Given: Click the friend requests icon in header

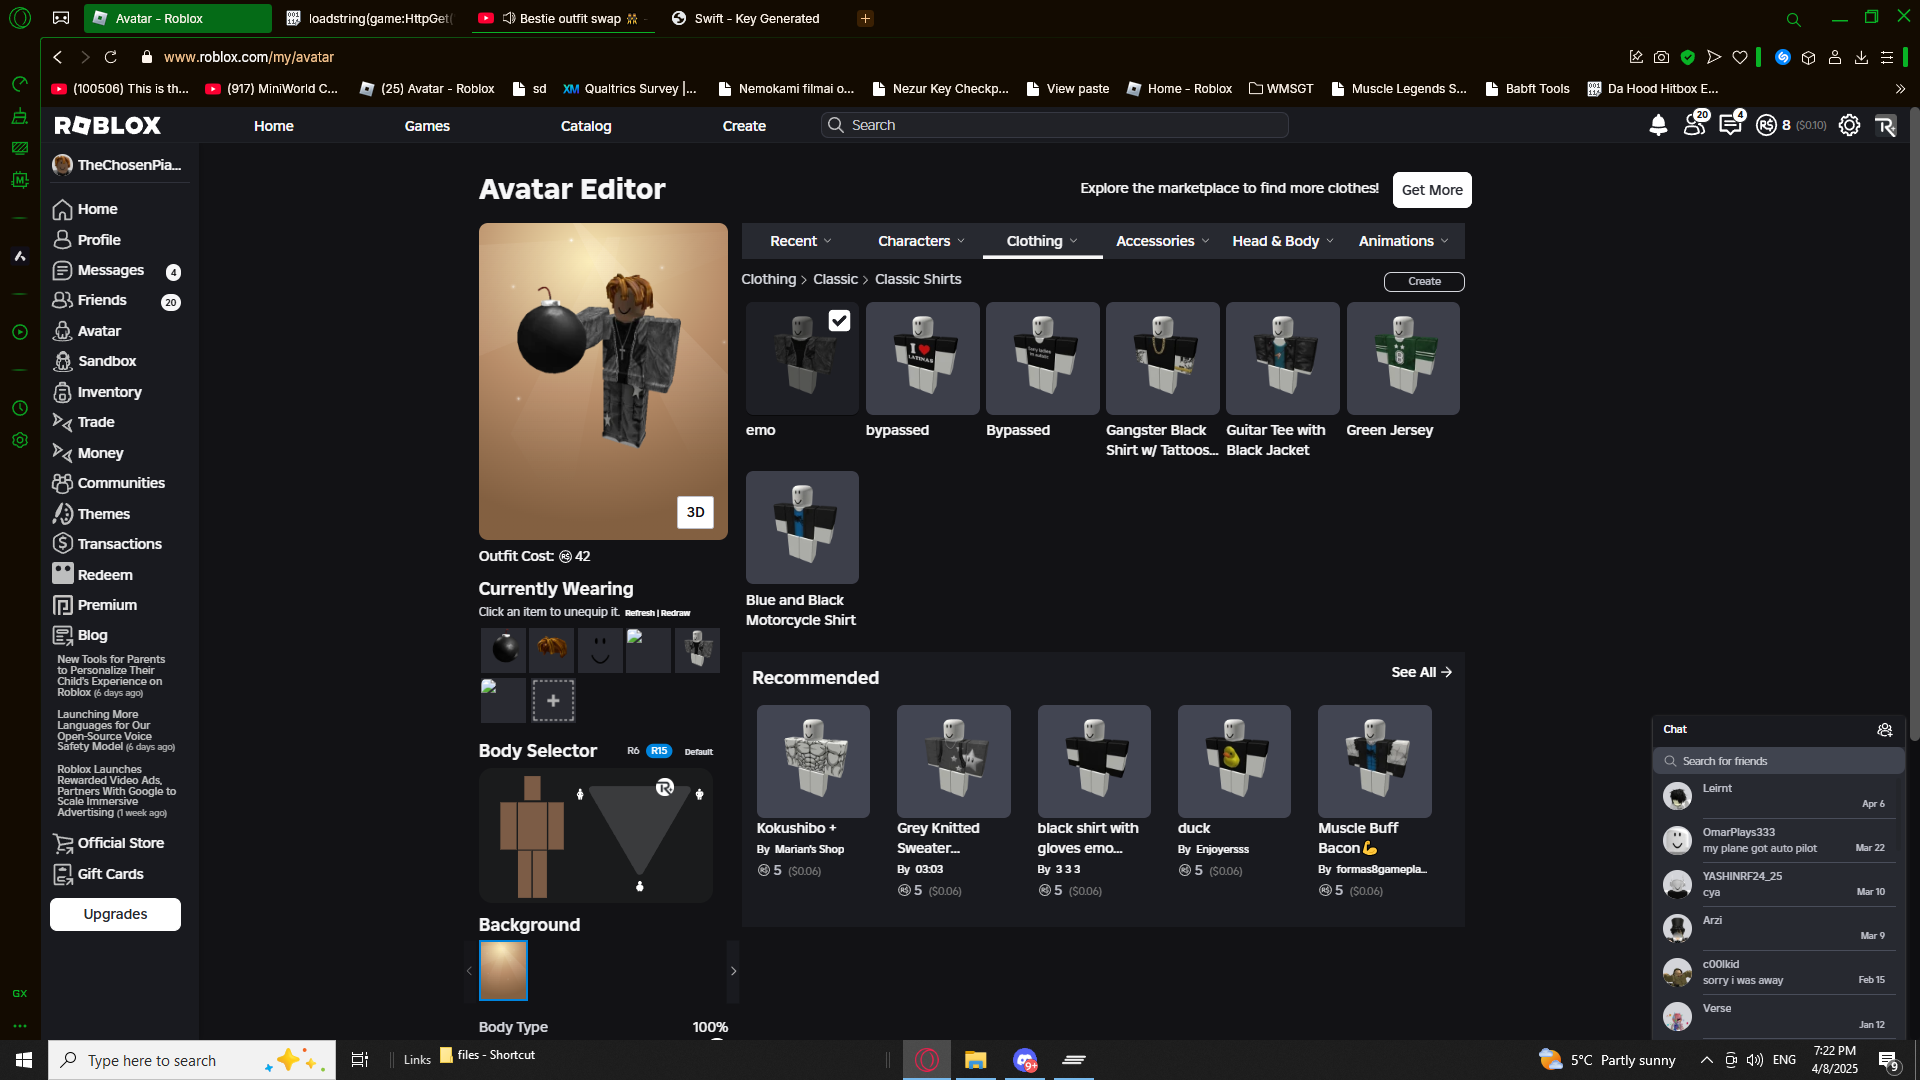Looking at the screenshot, I should click(x=1694, y=125).
